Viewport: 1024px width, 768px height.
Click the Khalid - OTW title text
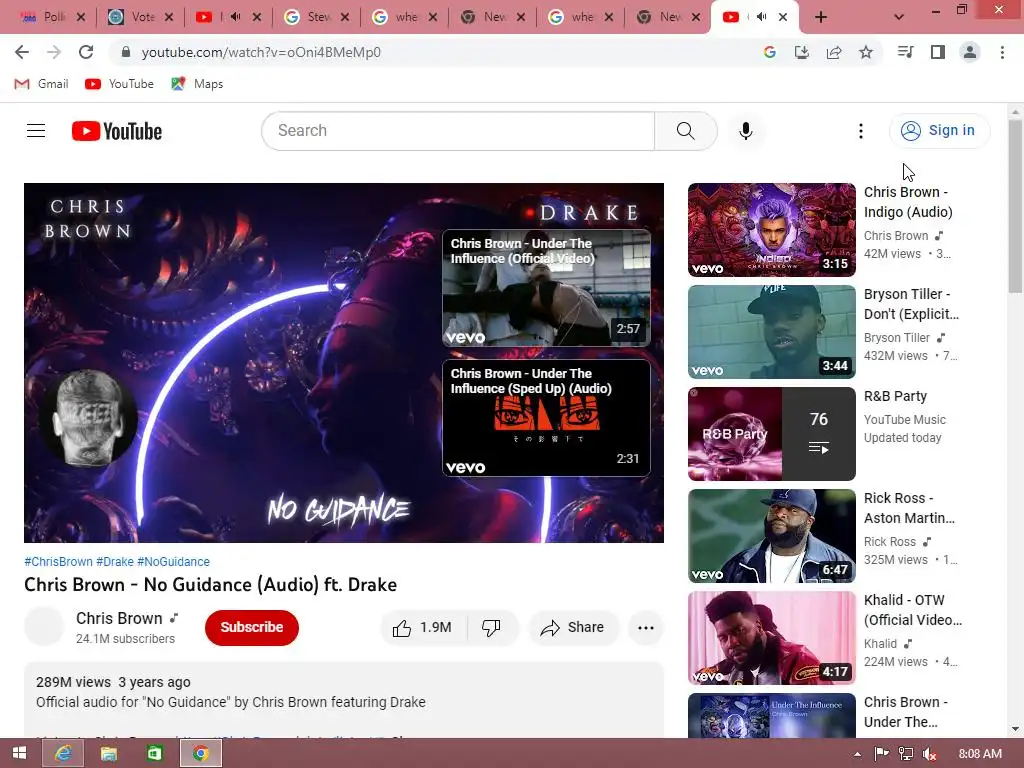(912, 610)
